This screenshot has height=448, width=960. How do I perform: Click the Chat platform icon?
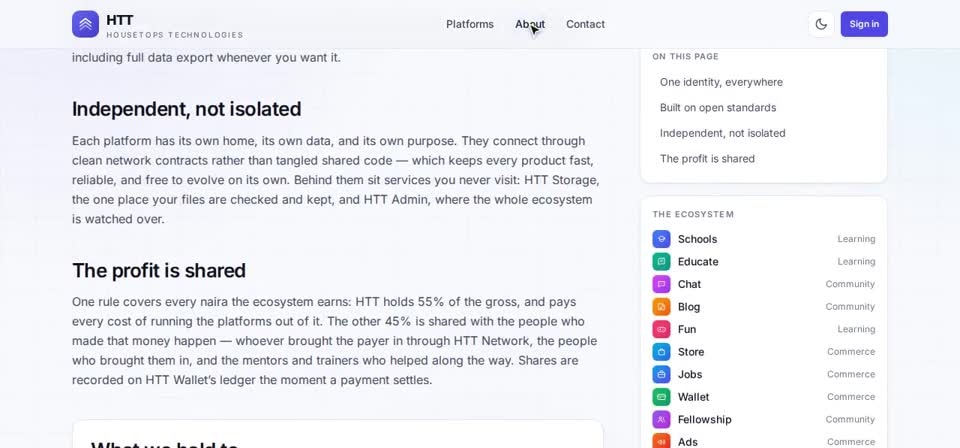[661, 285]
